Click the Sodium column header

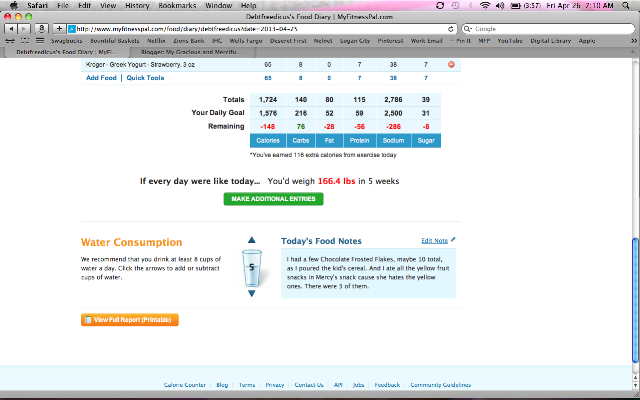[393, 140]
